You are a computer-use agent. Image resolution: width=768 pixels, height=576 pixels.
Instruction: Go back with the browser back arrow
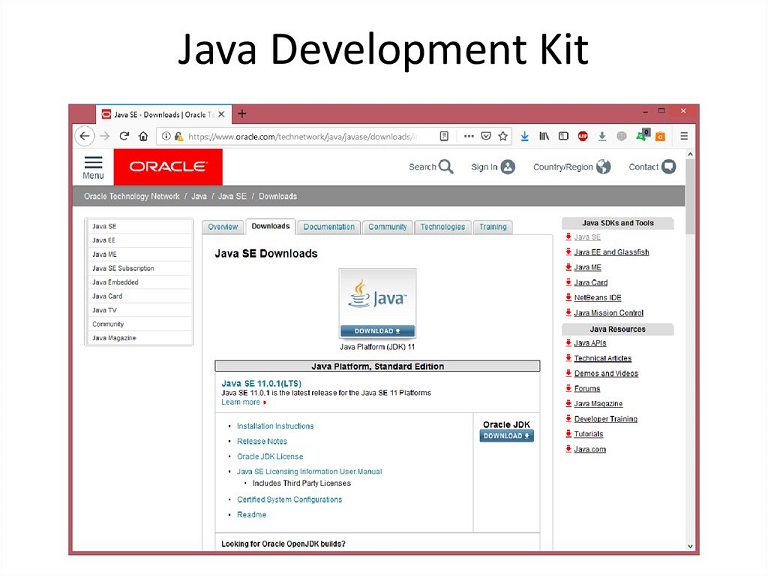coord(85,136)
